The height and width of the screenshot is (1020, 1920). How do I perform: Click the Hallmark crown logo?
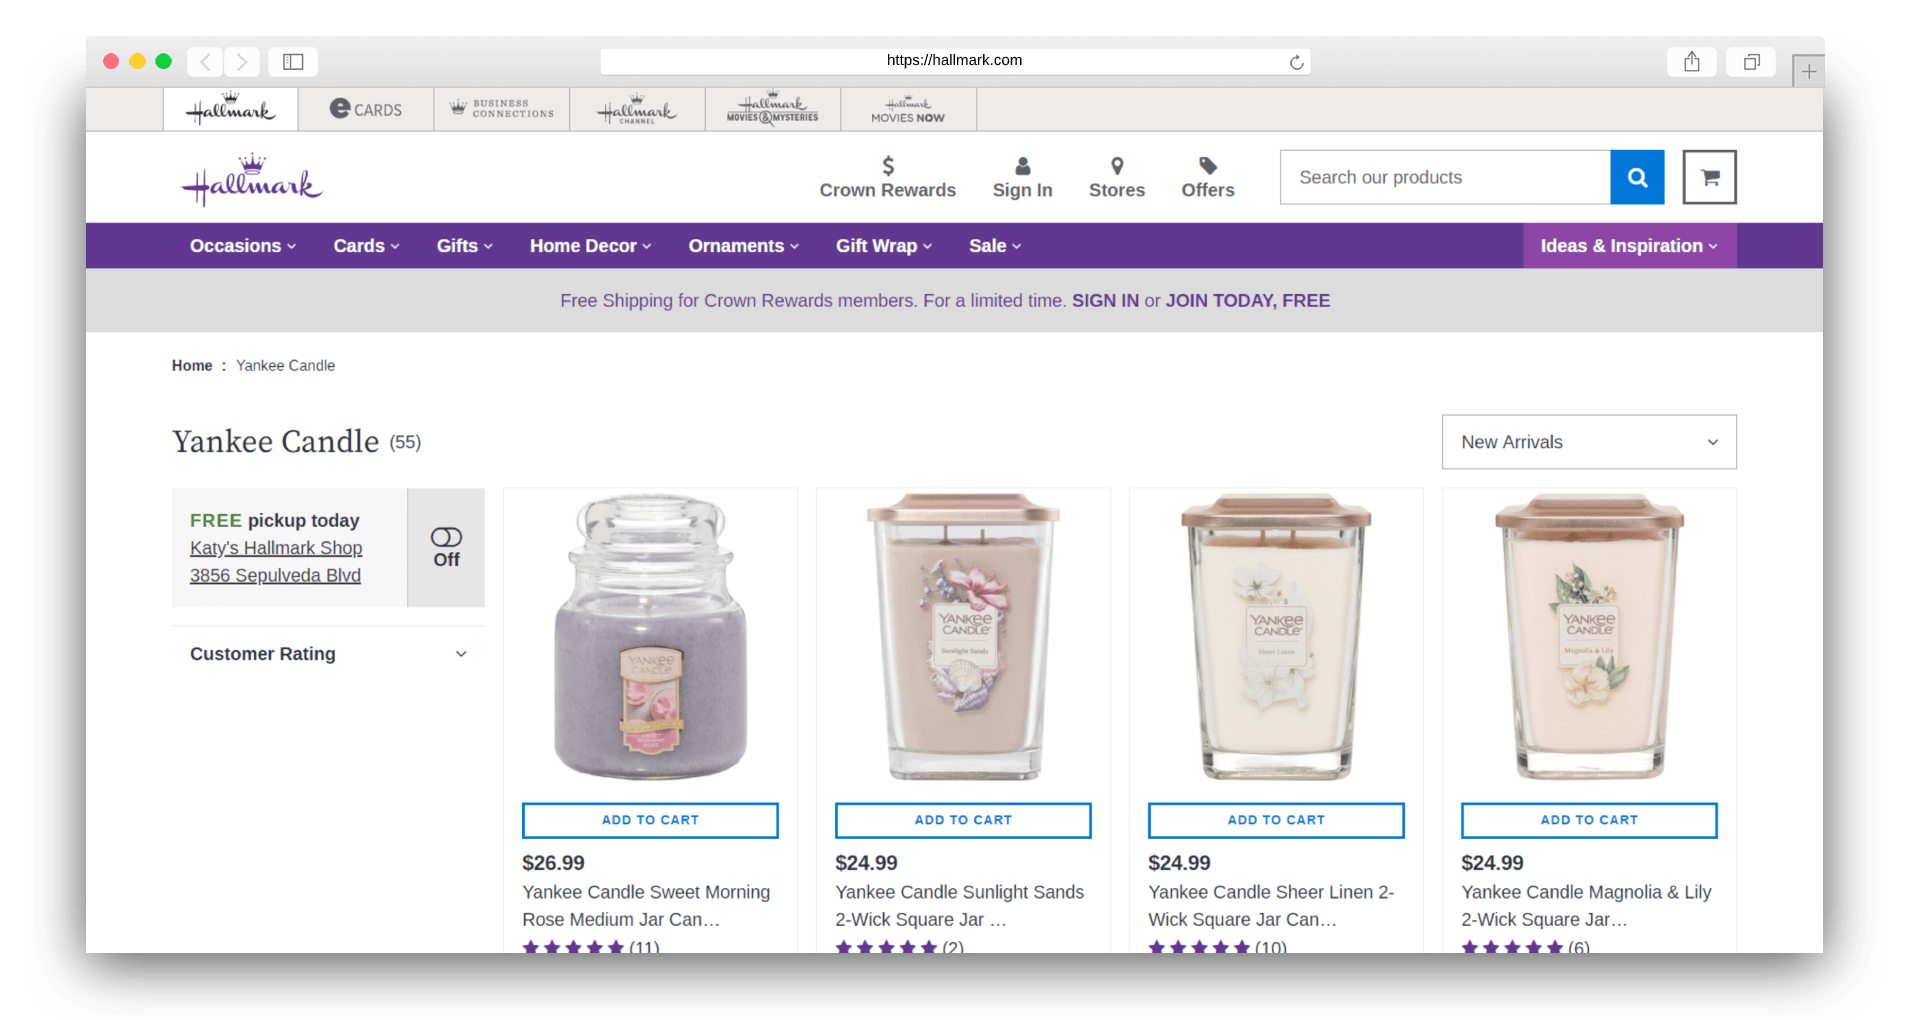[x=251, y=179]
